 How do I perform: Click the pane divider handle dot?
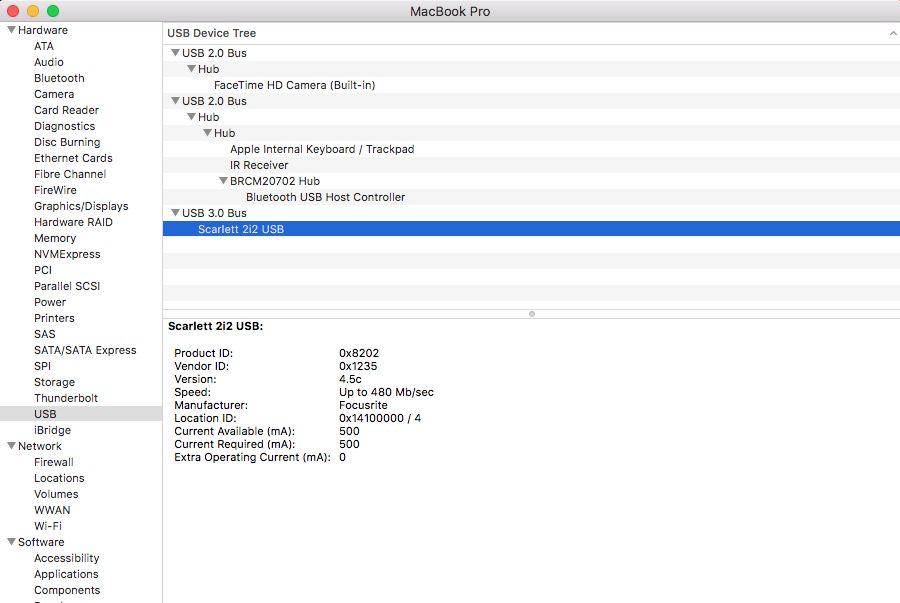[x=531, y=313]
